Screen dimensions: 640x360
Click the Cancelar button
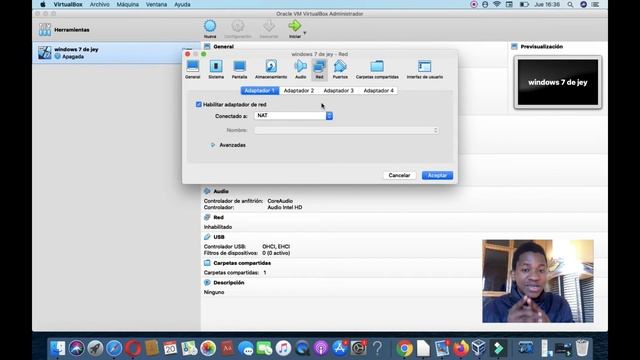[399, 175]
